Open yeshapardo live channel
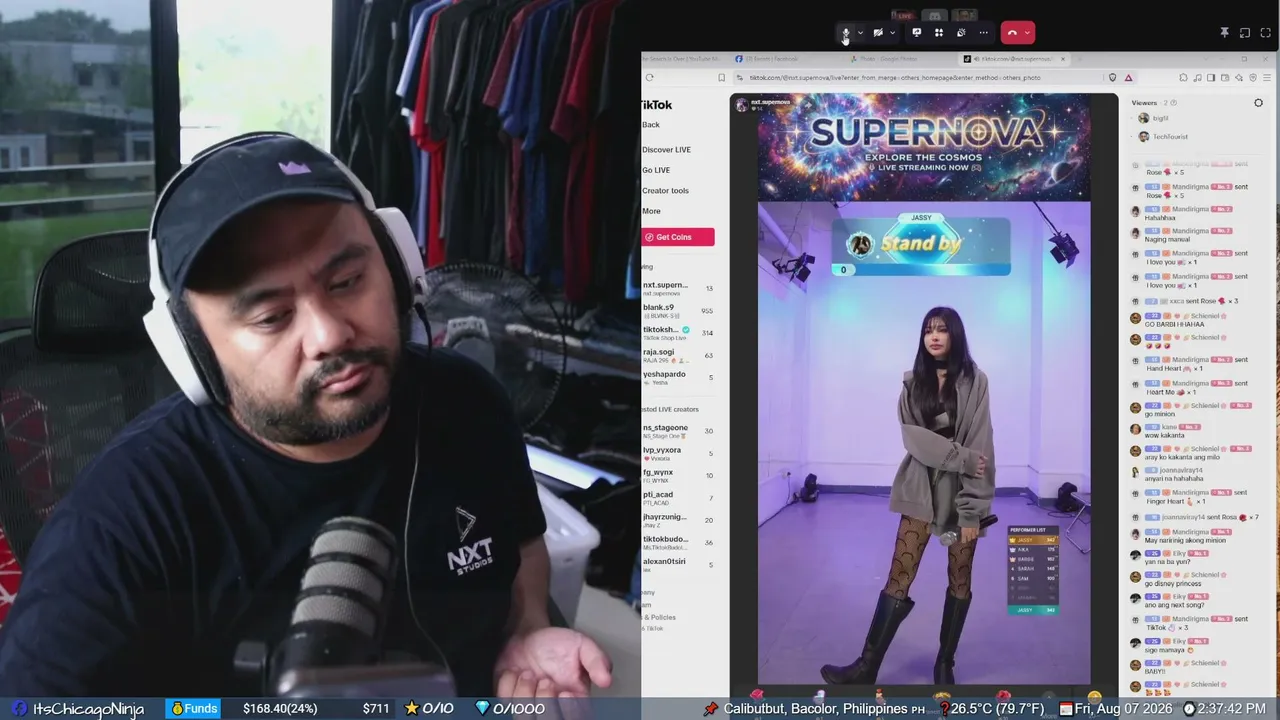The height and width of the screenshot is (720, 1280). point(678,377)
